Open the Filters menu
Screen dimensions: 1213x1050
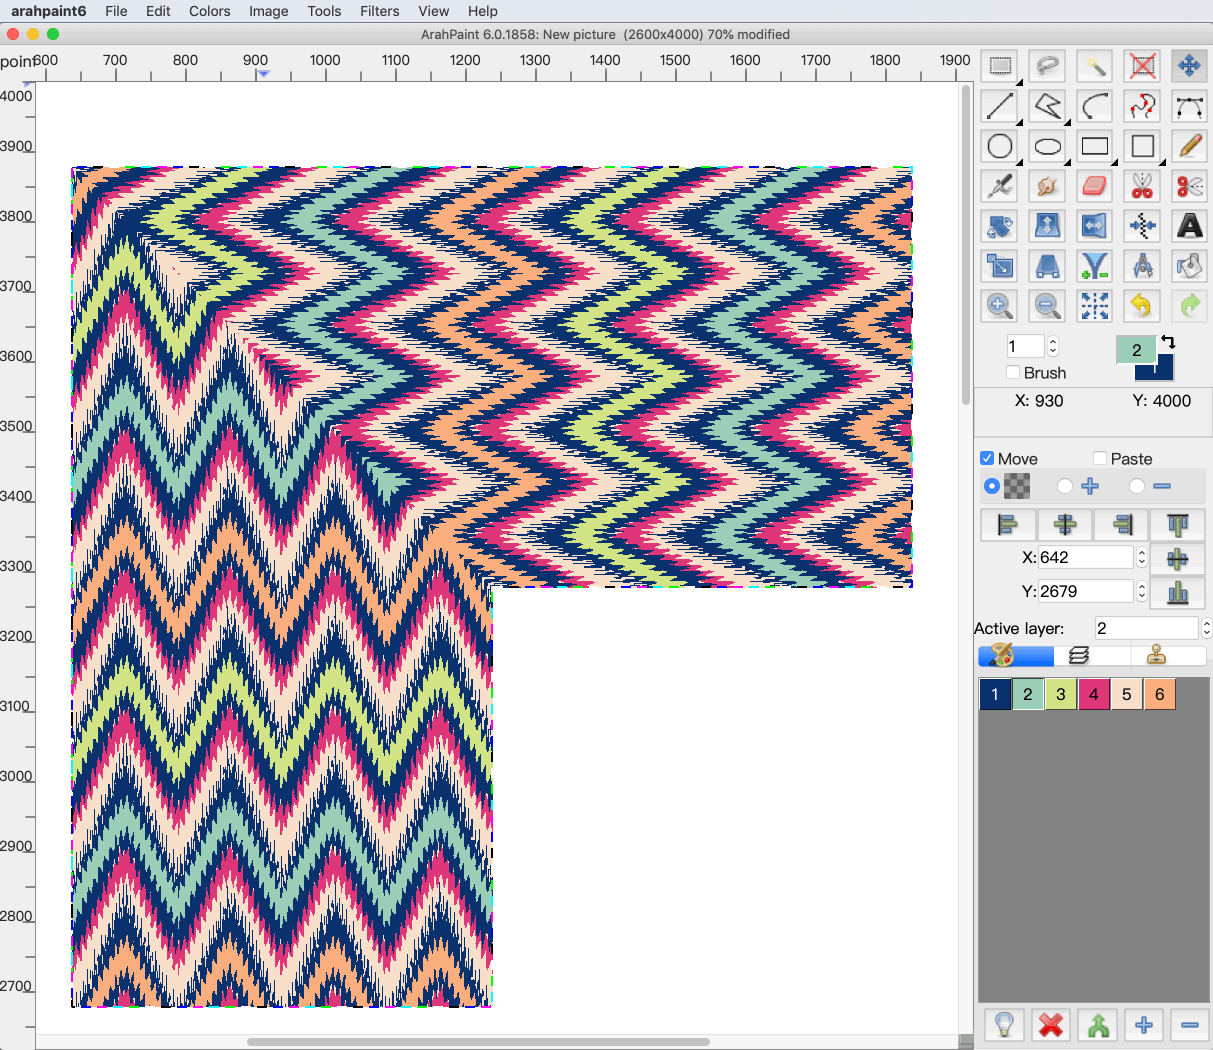[380, 11]
